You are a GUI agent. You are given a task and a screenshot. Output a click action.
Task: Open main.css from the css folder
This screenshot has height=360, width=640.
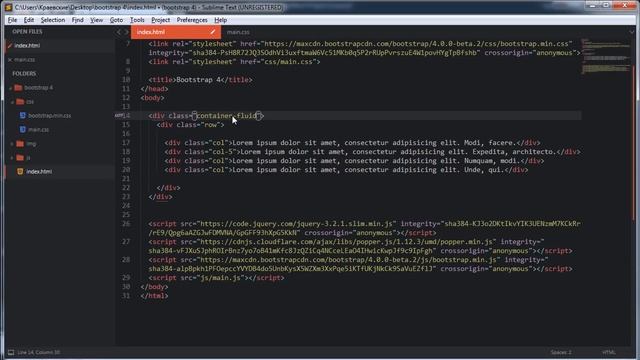pyautogui.click(x=38, y=130)
